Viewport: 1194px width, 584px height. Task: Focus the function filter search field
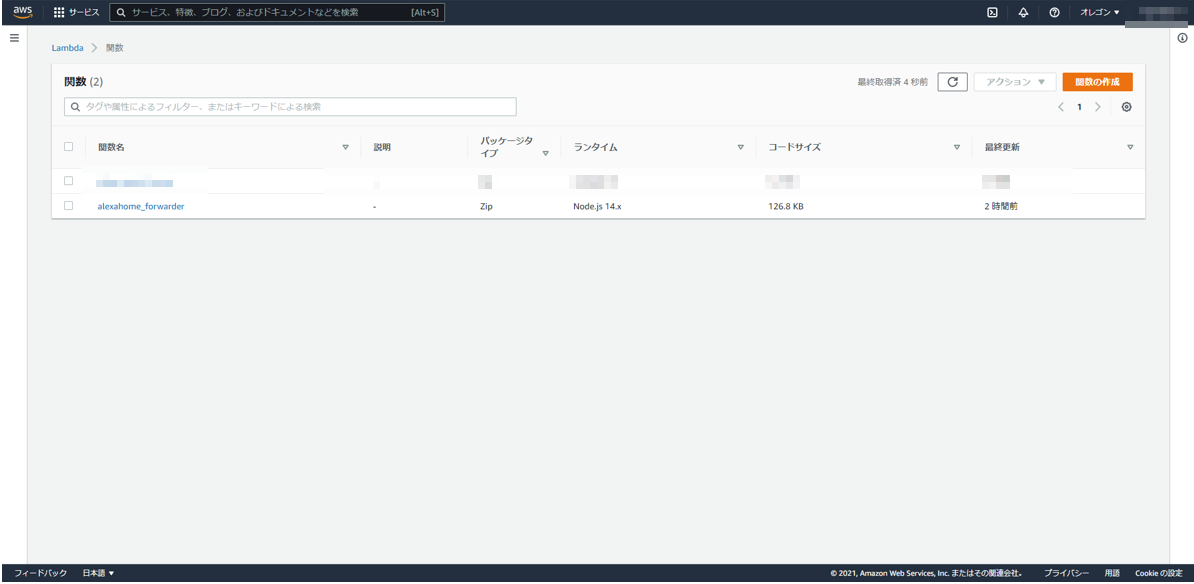click(290, 107)
